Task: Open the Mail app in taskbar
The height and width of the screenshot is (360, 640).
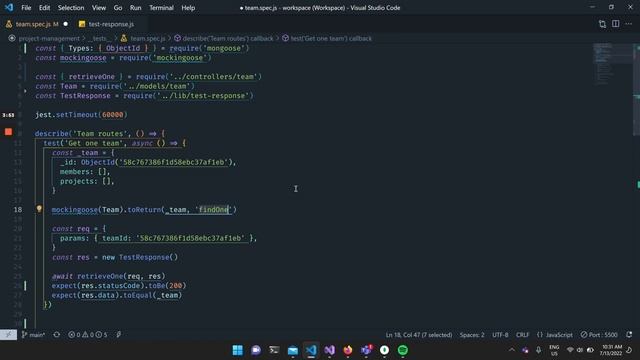Action: (293, 350)
